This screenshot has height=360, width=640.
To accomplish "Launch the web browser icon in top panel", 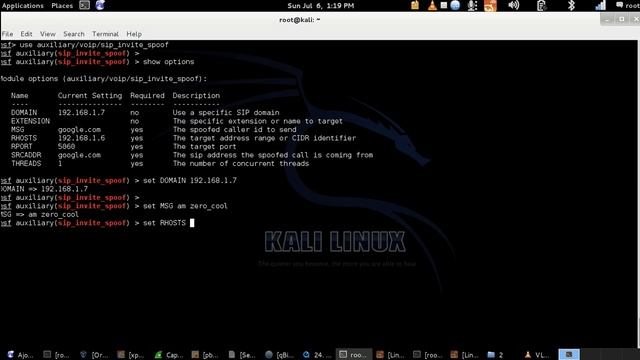I will (x=100, y=5).
